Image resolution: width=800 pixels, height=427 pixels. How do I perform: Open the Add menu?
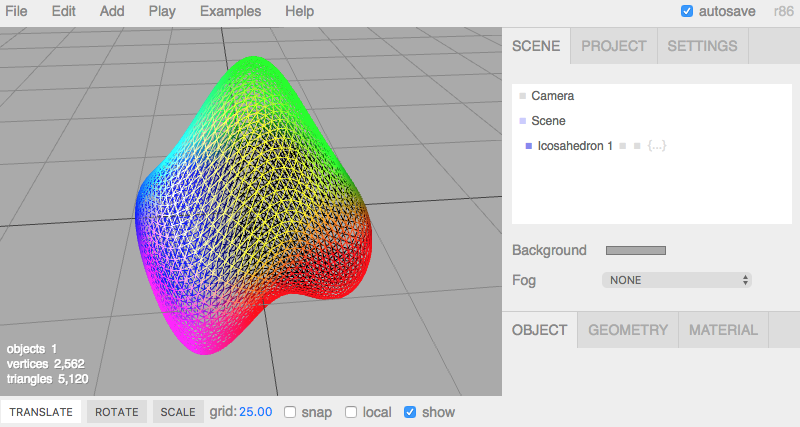pyautogui.click(x=112, y=11)
